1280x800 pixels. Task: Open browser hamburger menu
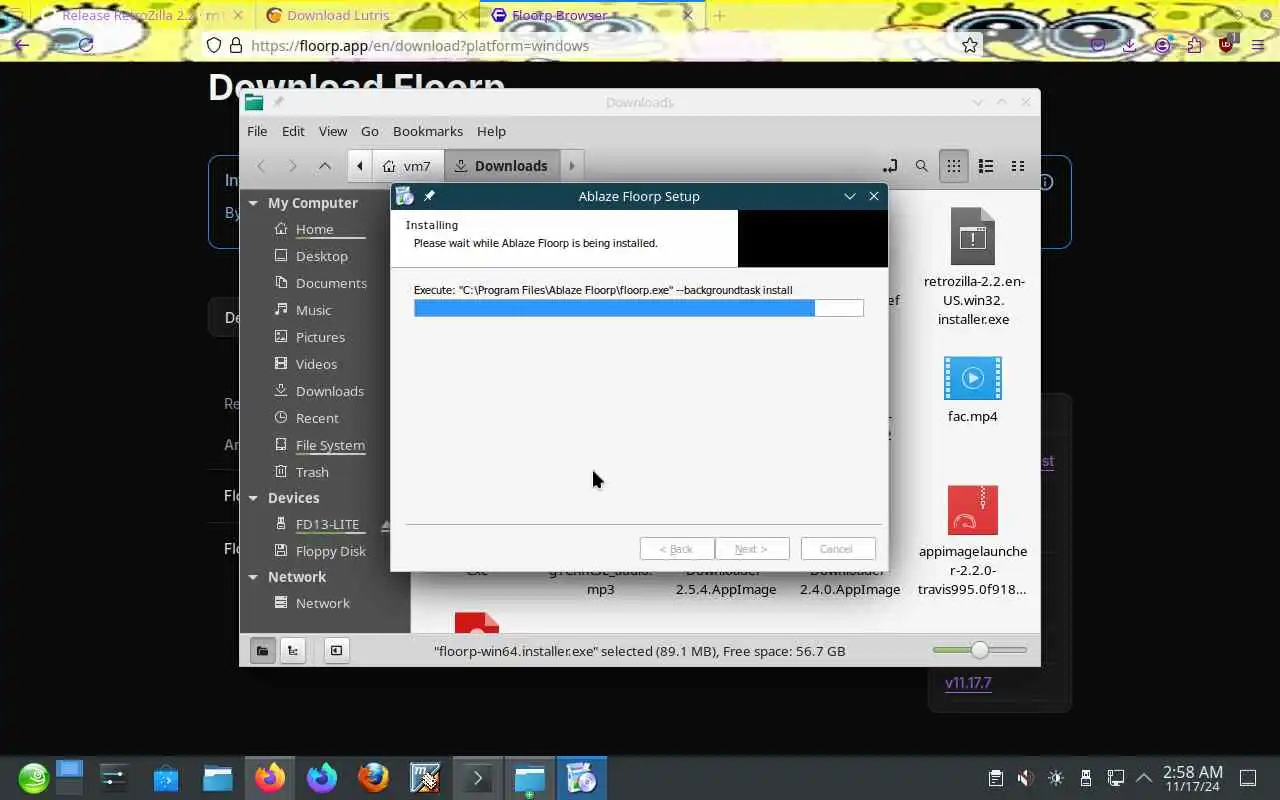pyautogui.click(x=1258, y=45)
